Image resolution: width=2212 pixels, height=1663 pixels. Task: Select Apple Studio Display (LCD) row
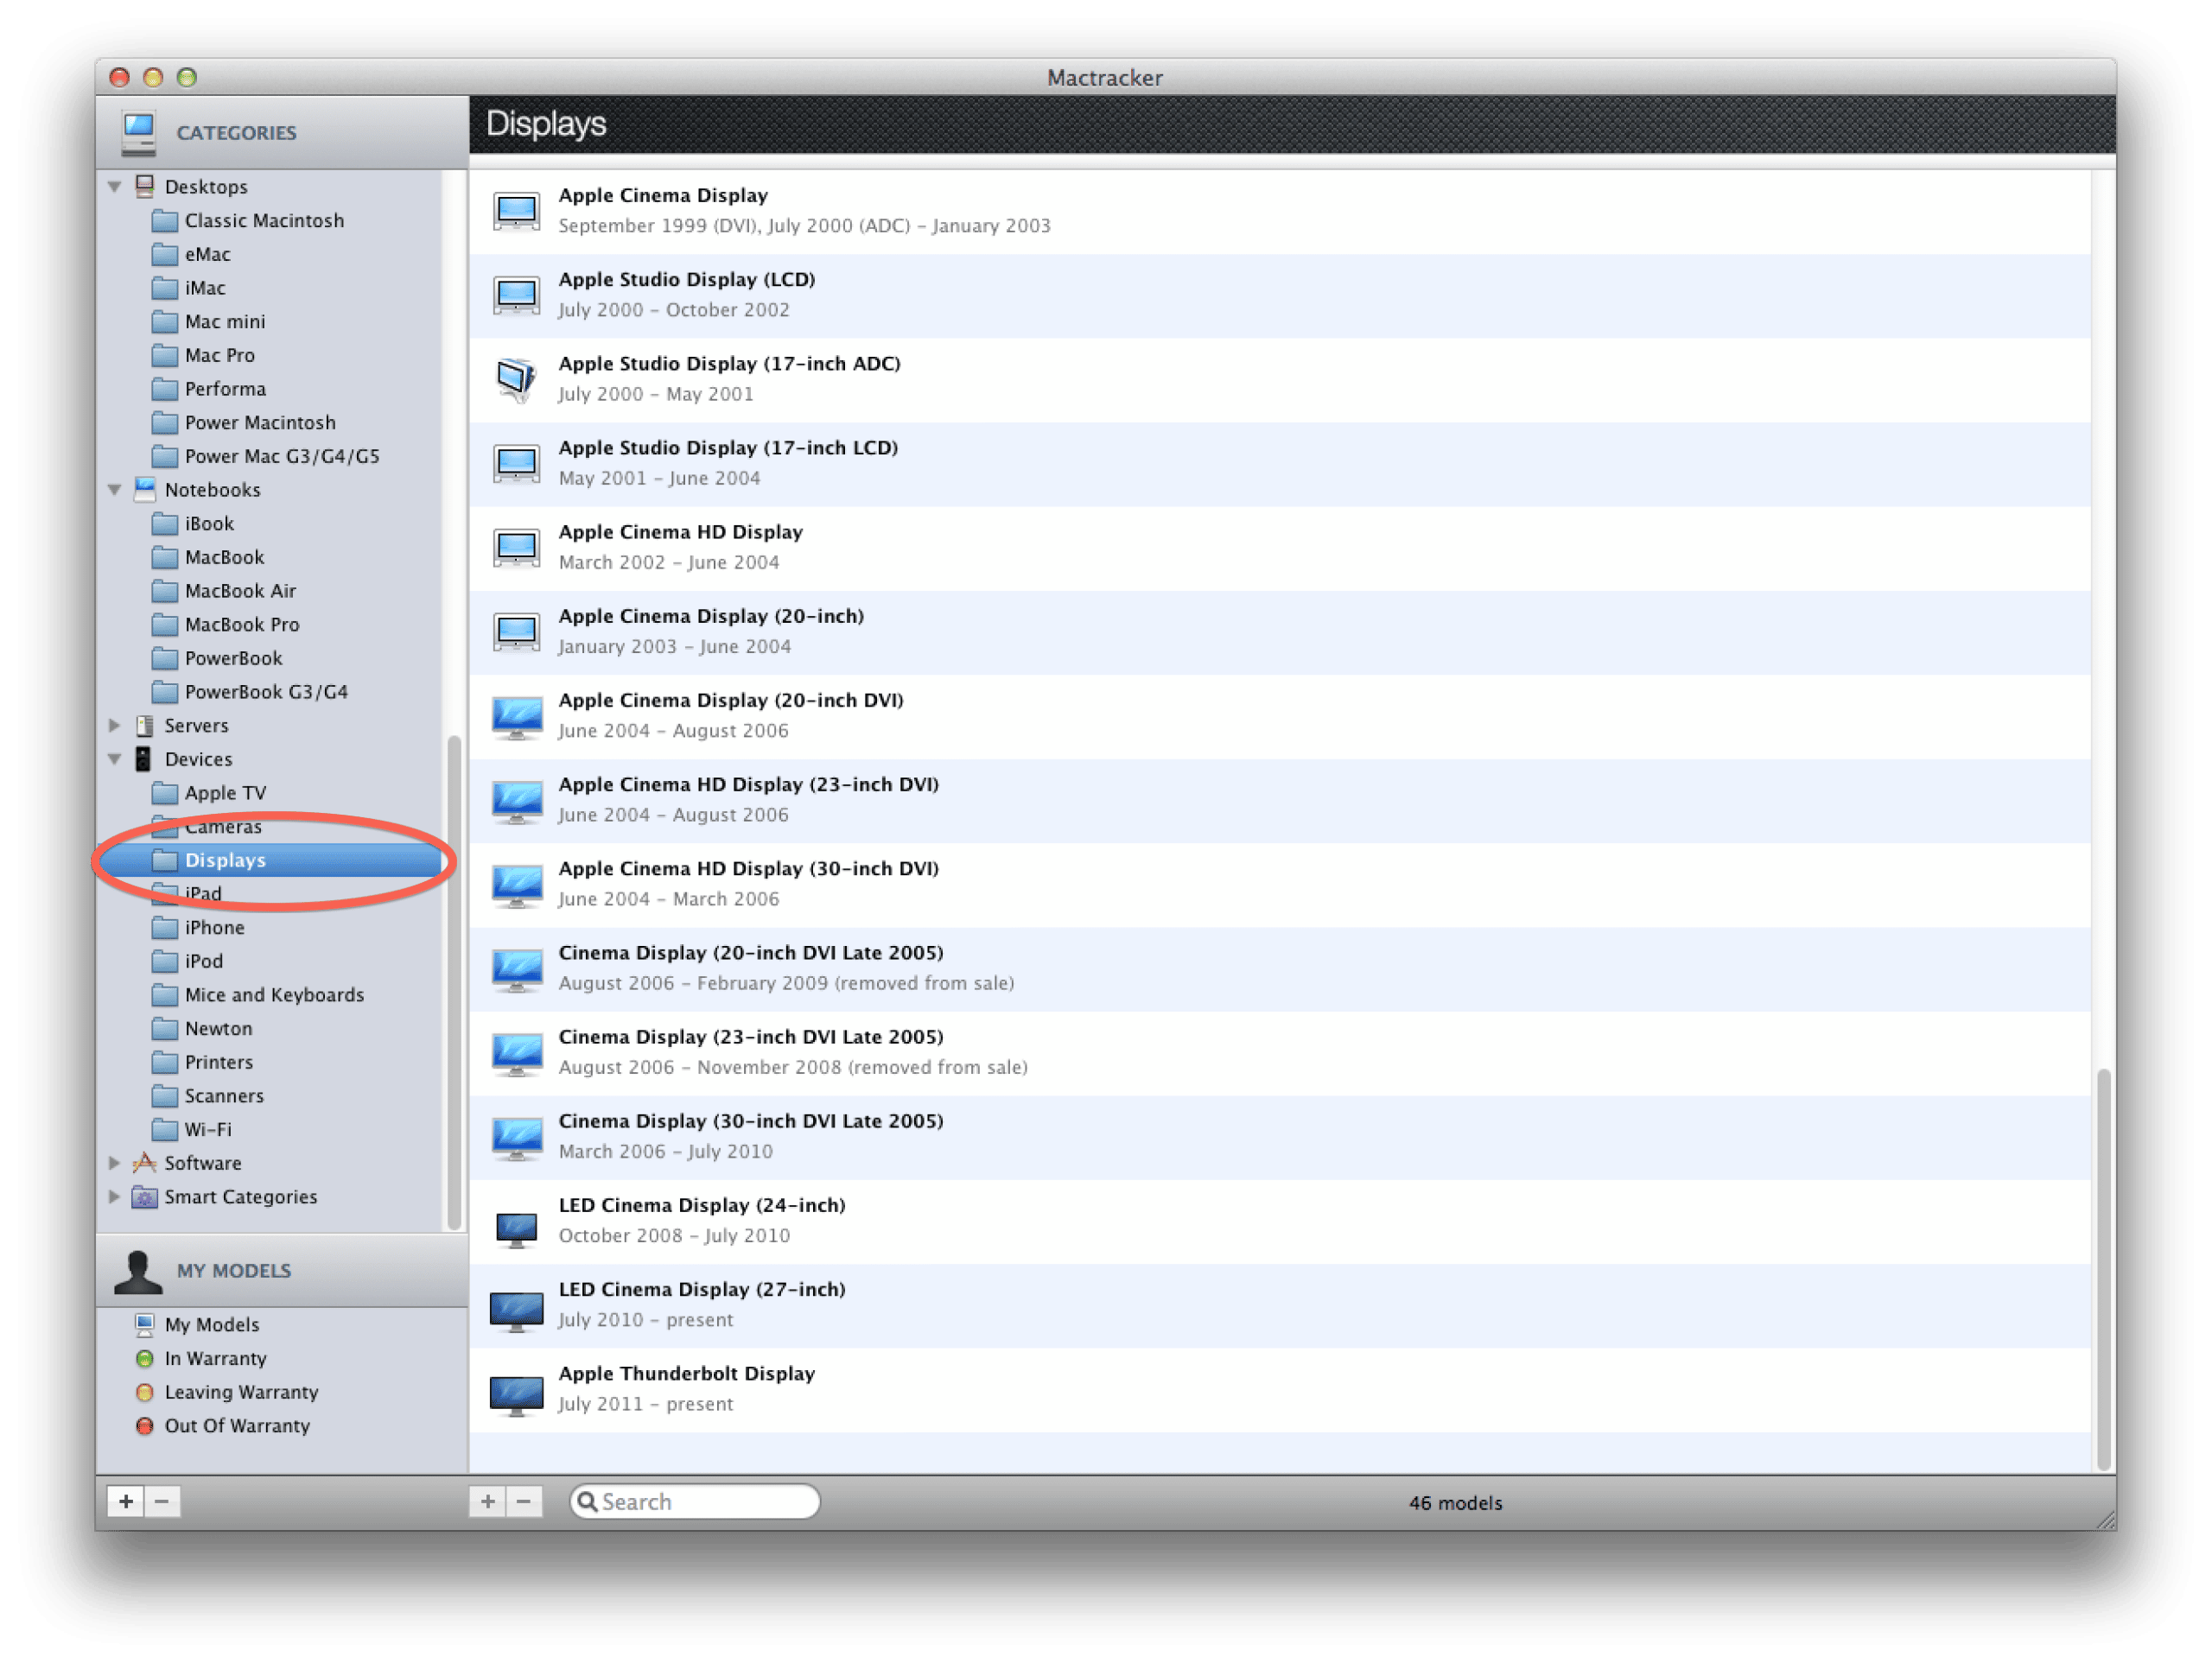pyautogui.click(x=1281, y=295)
